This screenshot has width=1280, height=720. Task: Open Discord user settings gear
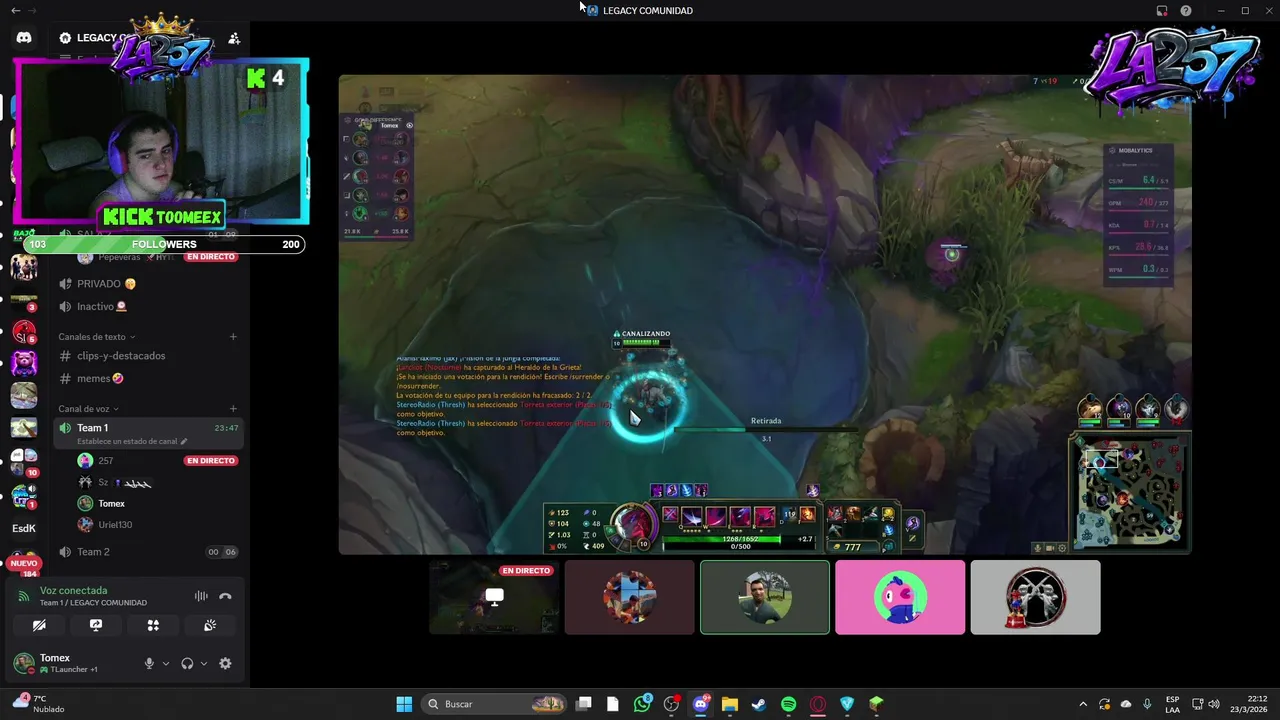point(225,663)
